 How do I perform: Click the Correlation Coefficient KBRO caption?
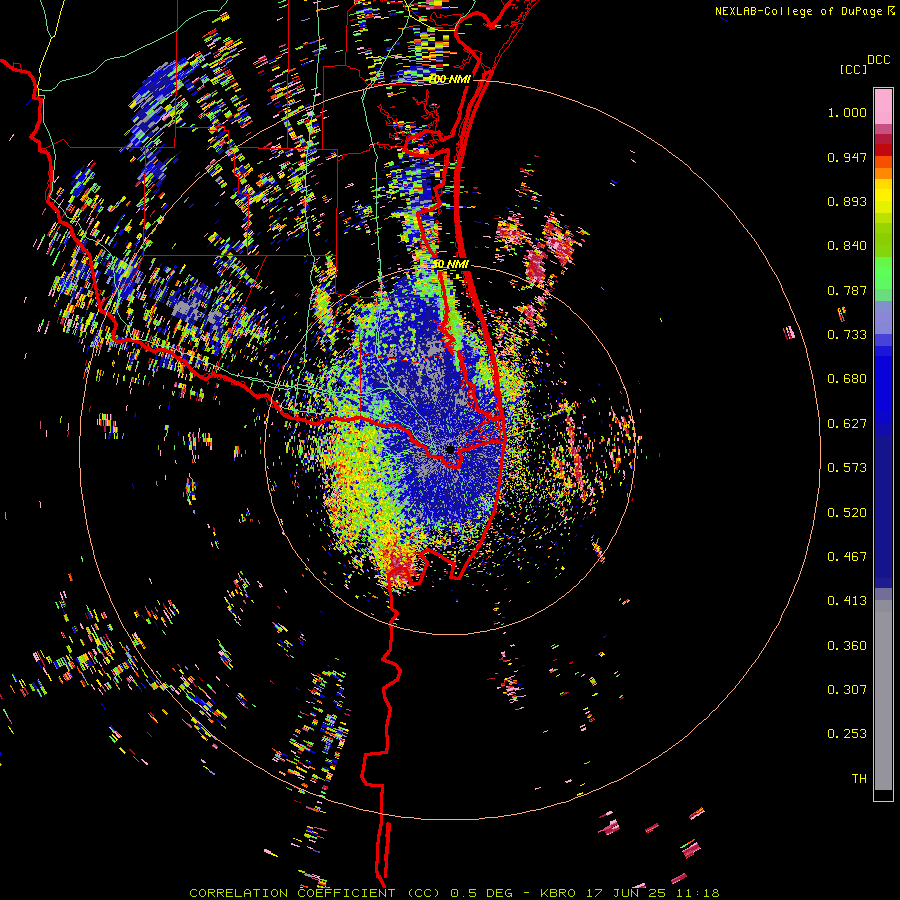[x=454, y=893]
